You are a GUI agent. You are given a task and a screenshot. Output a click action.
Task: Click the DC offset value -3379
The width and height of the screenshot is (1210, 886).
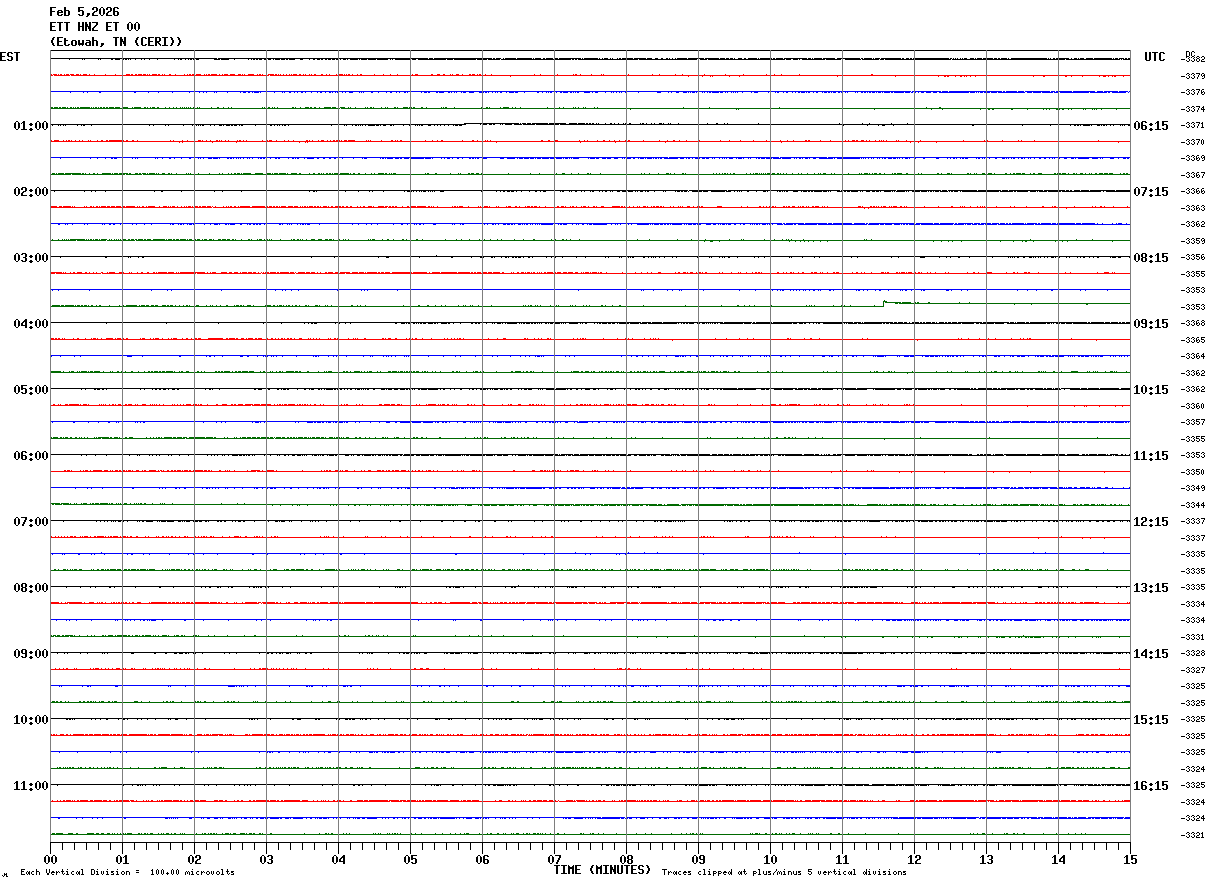pos(1193,76)
